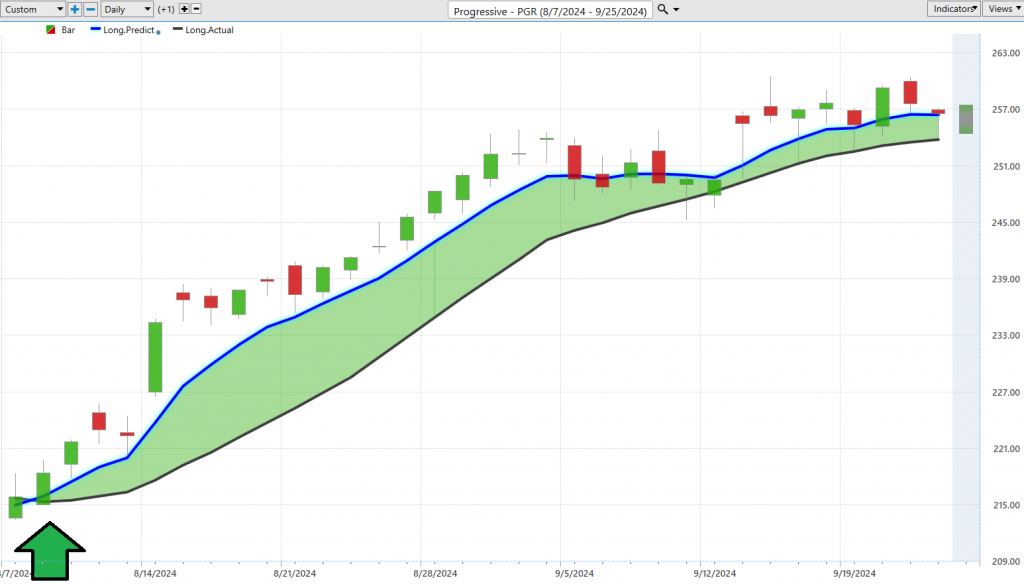
Task: Click the 263.00 price axis label
Action: [x=1006, y=53]
